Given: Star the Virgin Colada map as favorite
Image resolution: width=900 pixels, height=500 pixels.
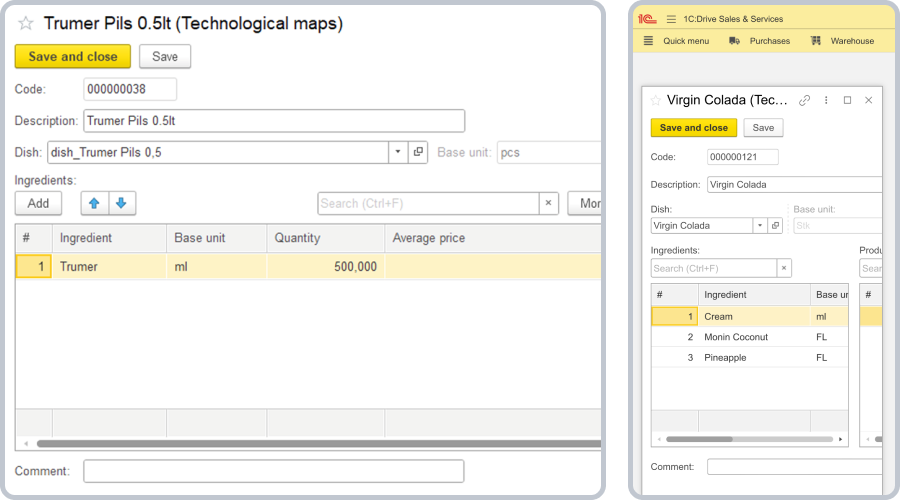Looking at the screenshot, I should click(x=655, y=100).
